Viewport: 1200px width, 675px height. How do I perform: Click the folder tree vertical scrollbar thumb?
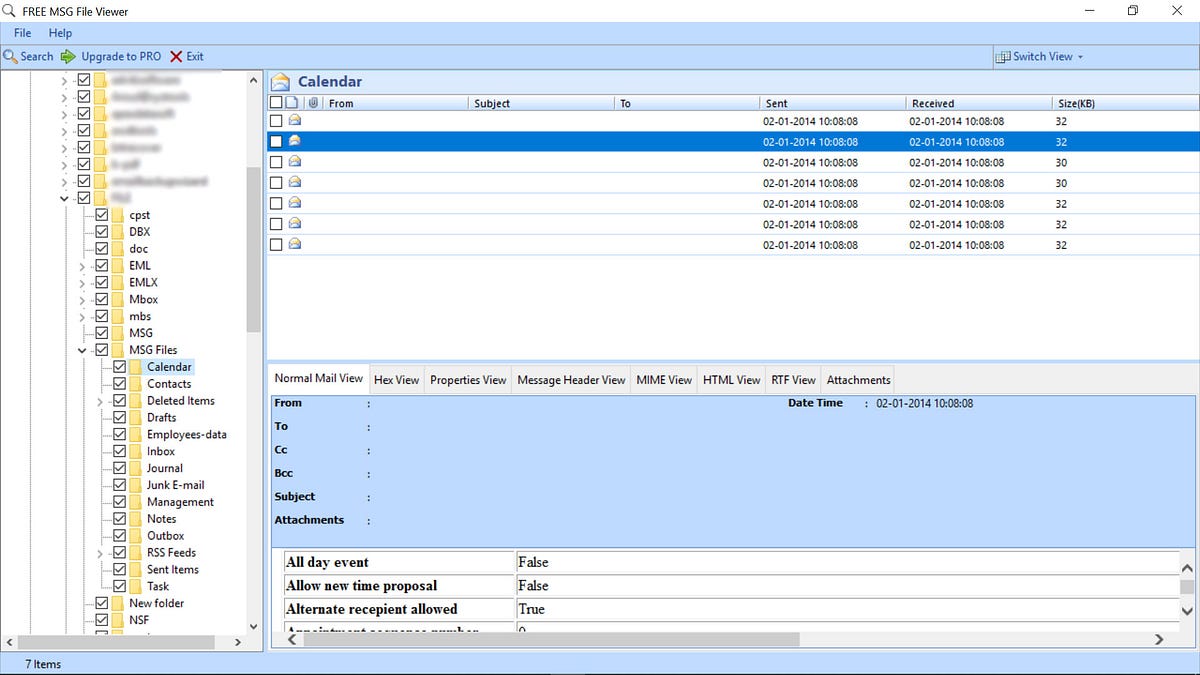(253, 249)
